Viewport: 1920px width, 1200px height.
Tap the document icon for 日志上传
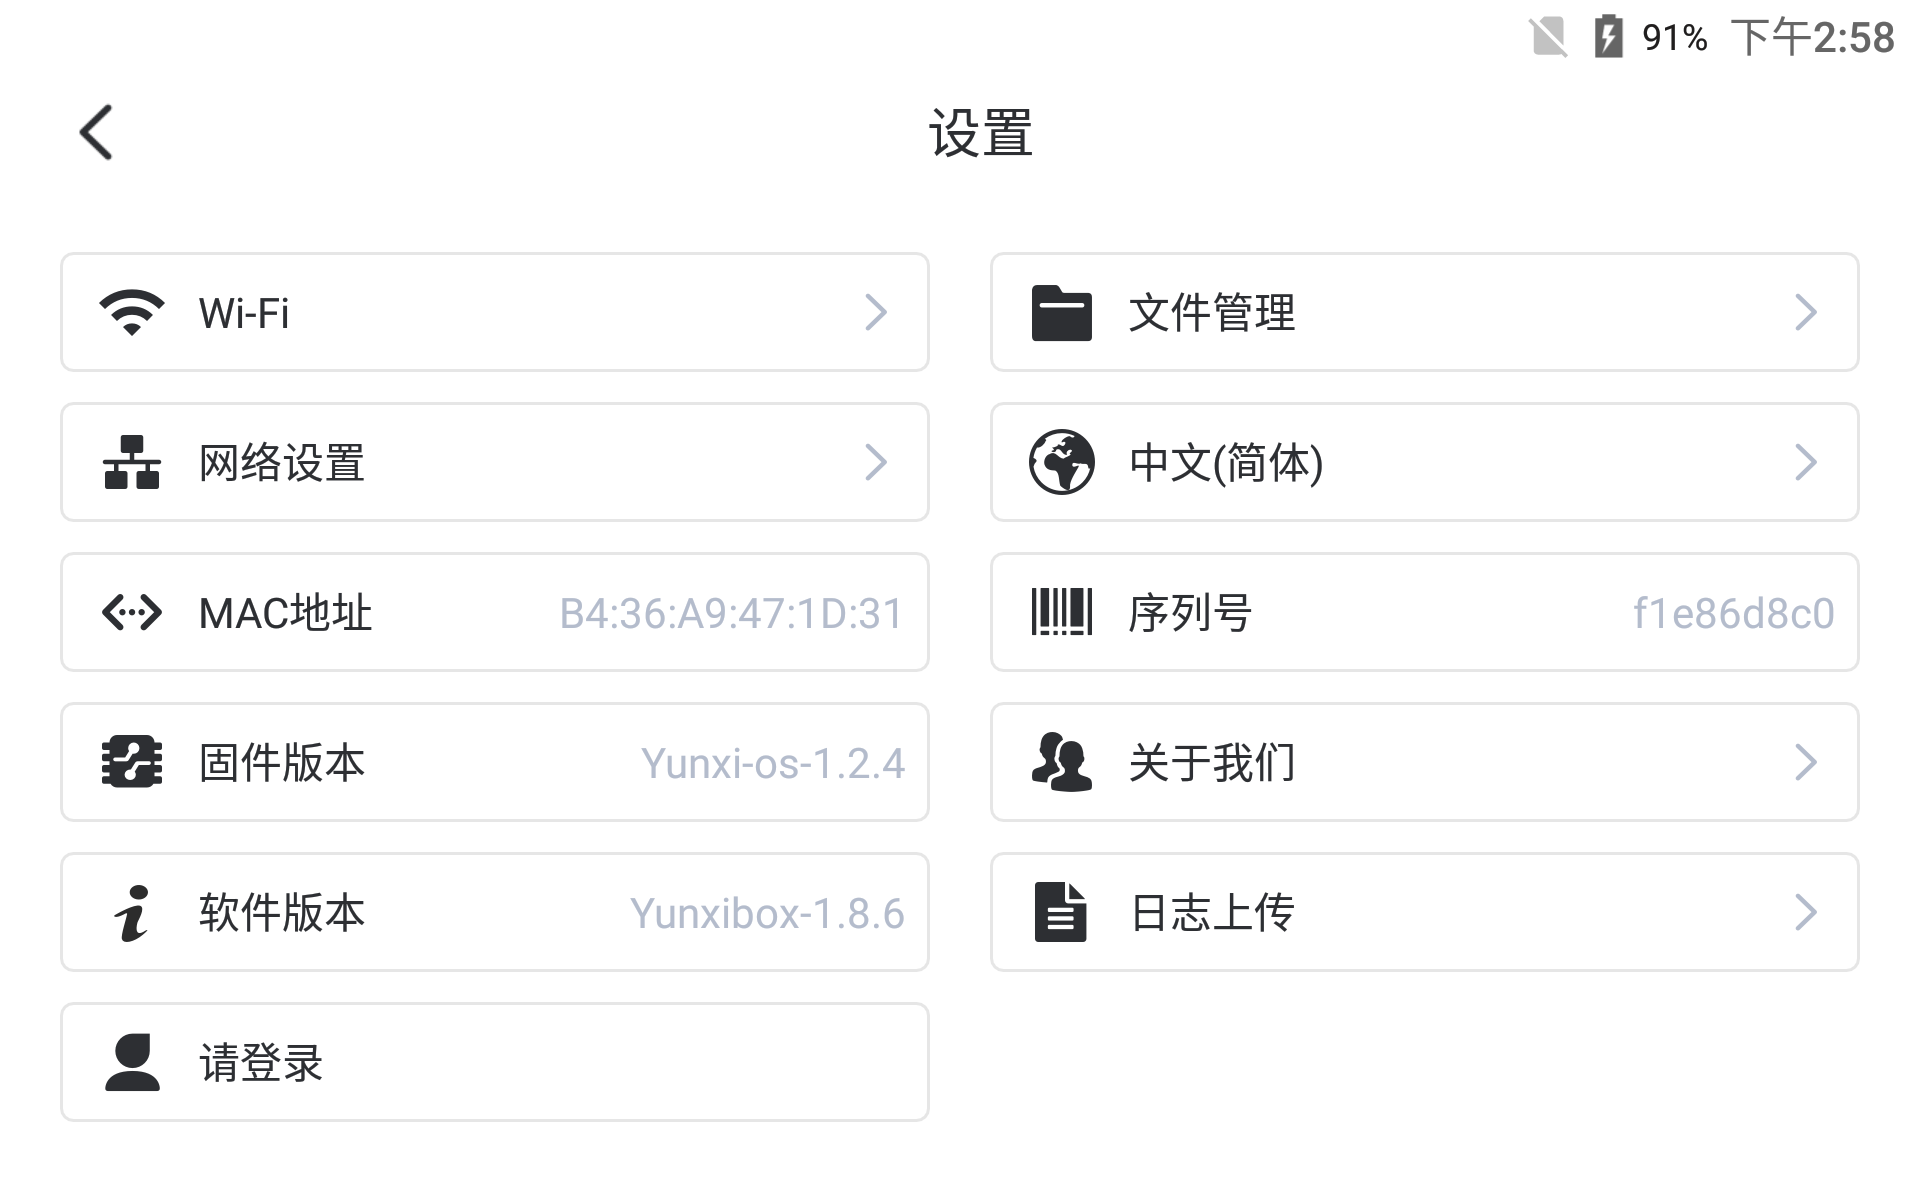(x=1061, y=912)
